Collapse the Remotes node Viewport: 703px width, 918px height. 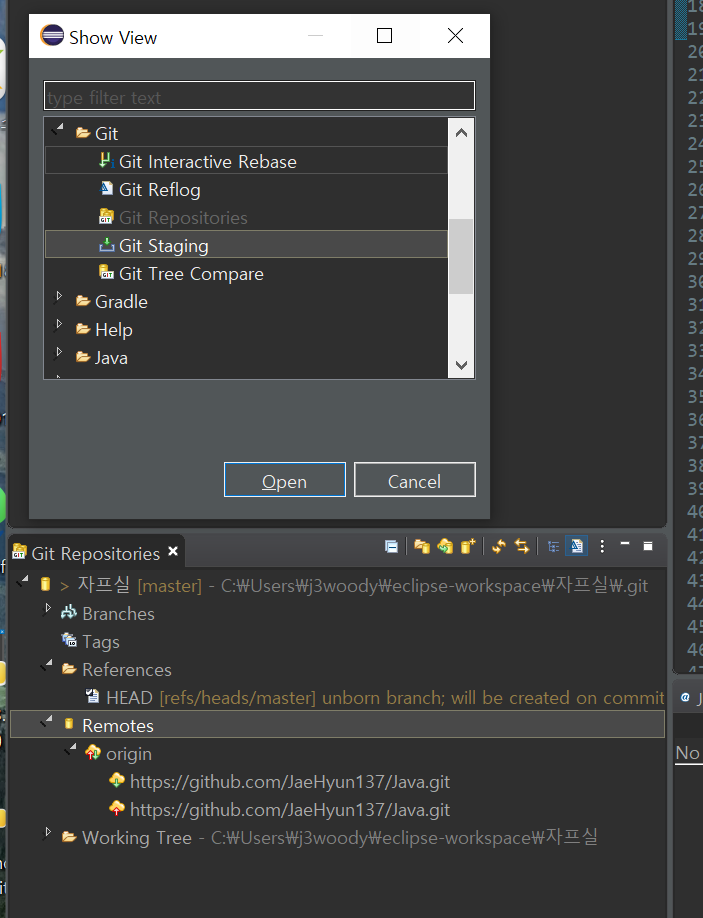(x=47, y=721)
